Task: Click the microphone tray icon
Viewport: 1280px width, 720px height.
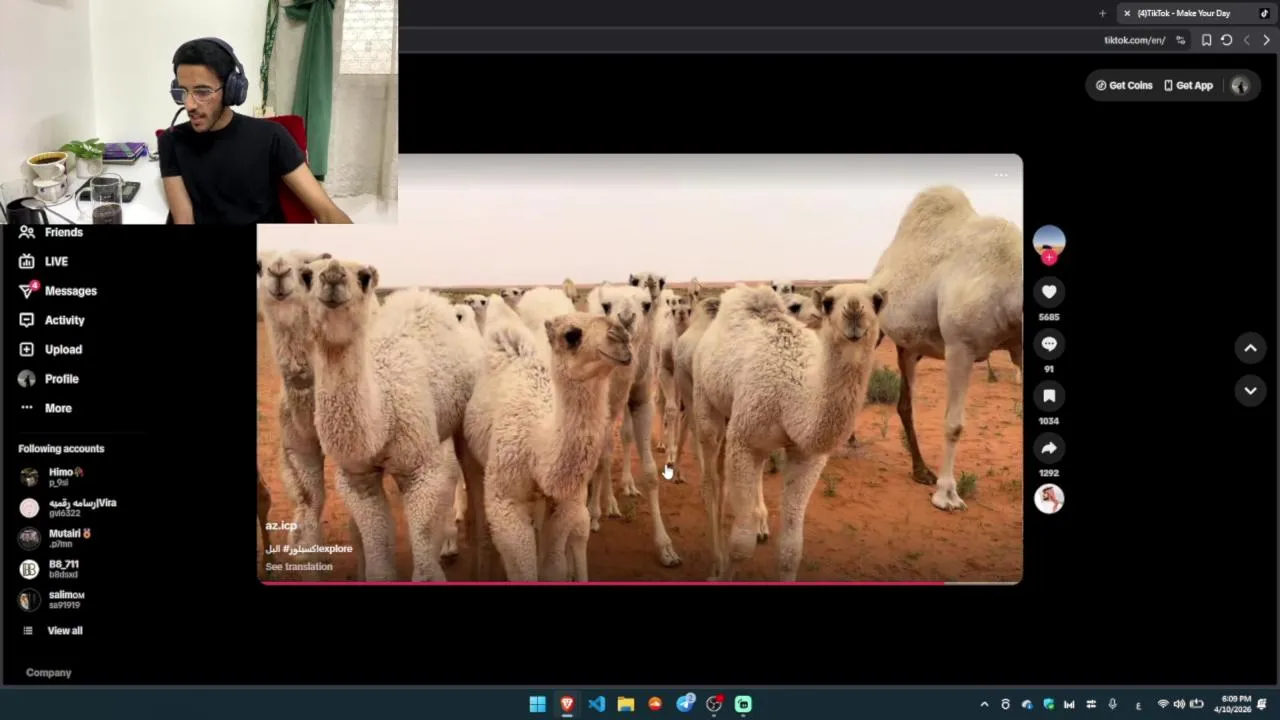Action: (x=1112, y=704)
